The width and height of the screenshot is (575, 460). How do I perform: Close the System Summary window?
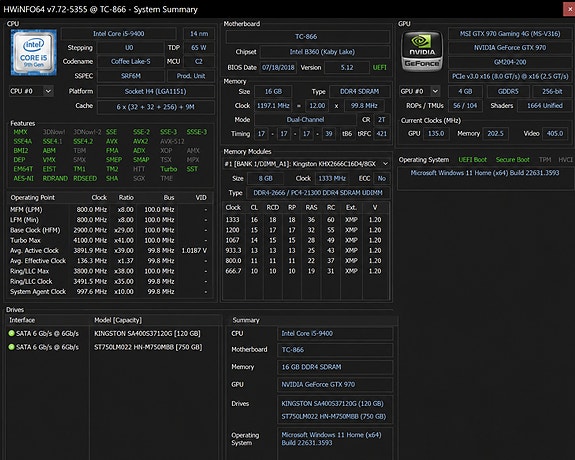coord(569,9)
